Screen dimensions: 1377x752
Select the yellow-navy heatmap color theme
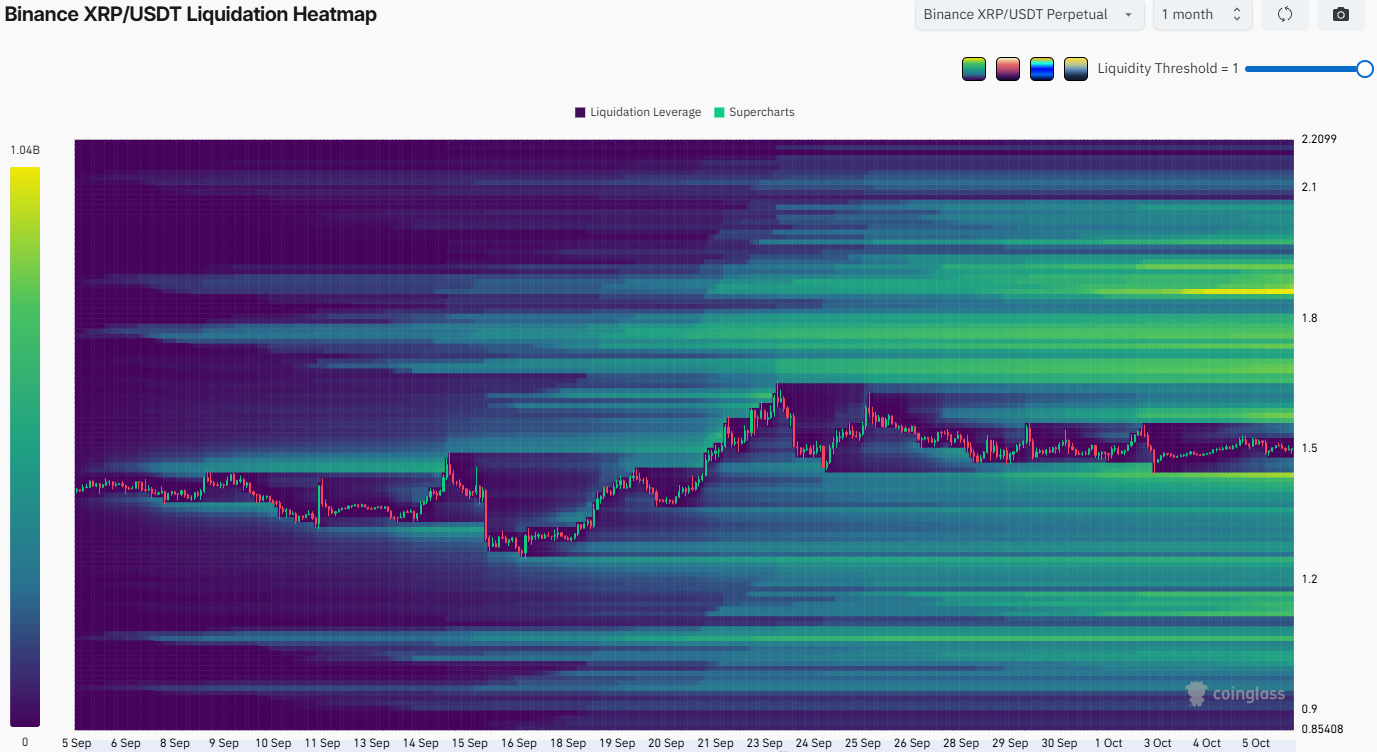pos(1076,69)
